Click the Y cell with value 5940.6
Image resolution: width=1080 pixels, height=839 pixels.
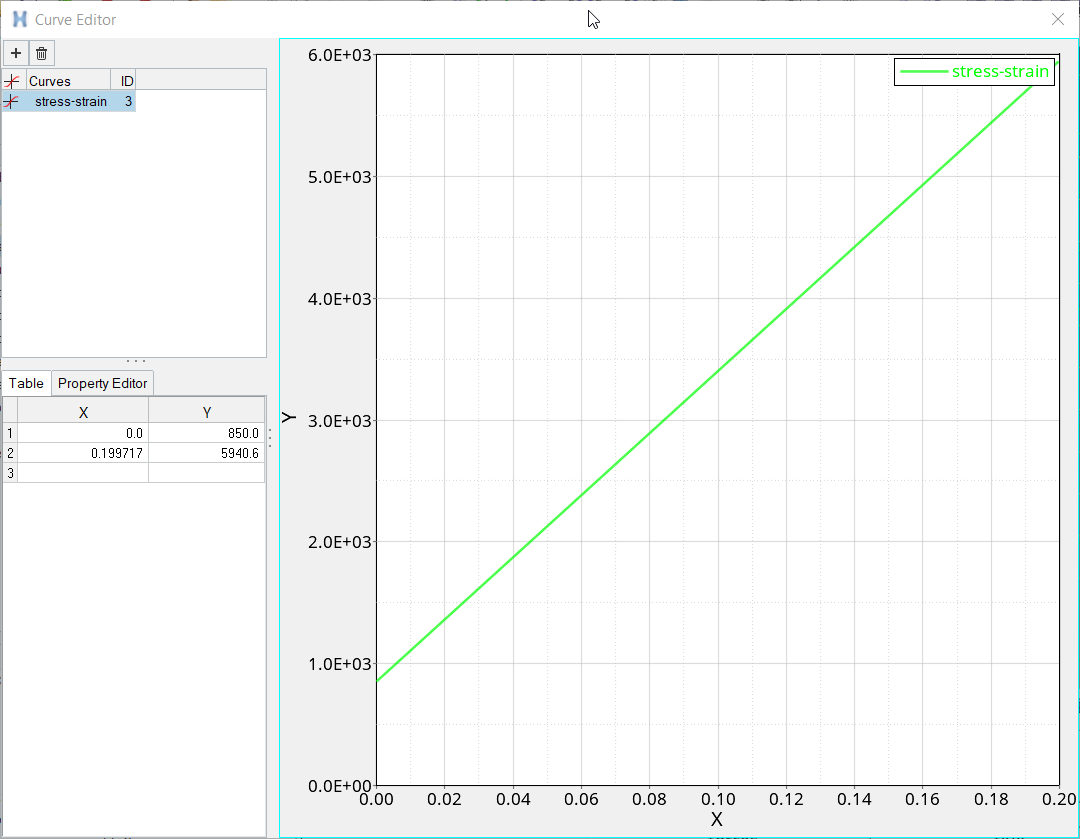[206, 453]
